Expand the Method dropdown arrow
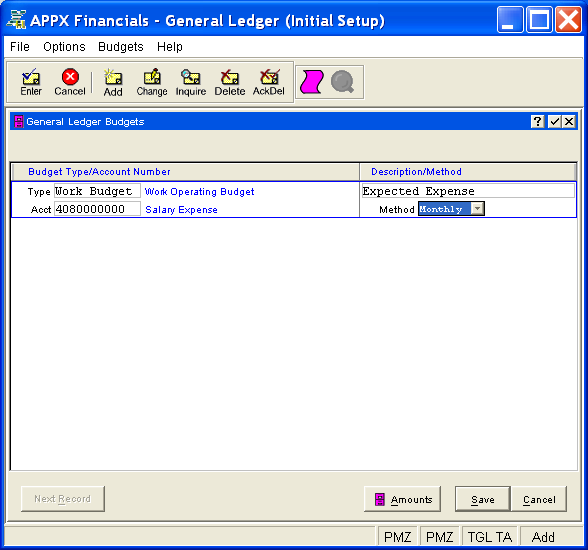Viewport: 588px width, 550px height. coord(477,208)
